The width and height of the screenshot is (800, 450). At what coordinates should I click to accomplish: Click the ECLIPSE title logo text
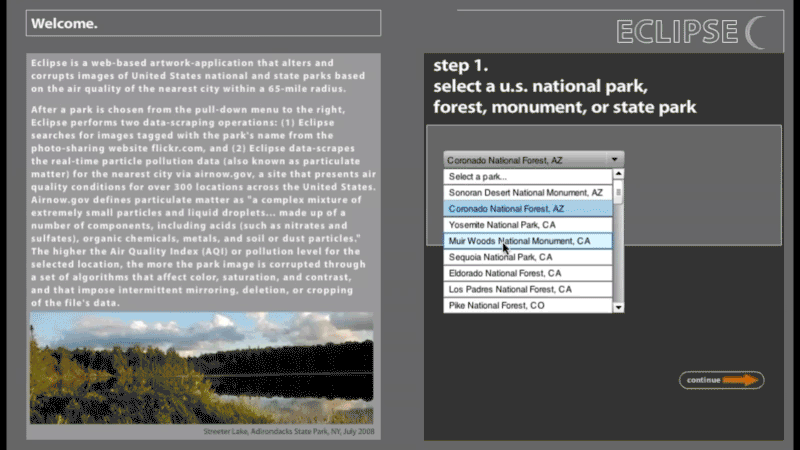(x=677, y=32)
